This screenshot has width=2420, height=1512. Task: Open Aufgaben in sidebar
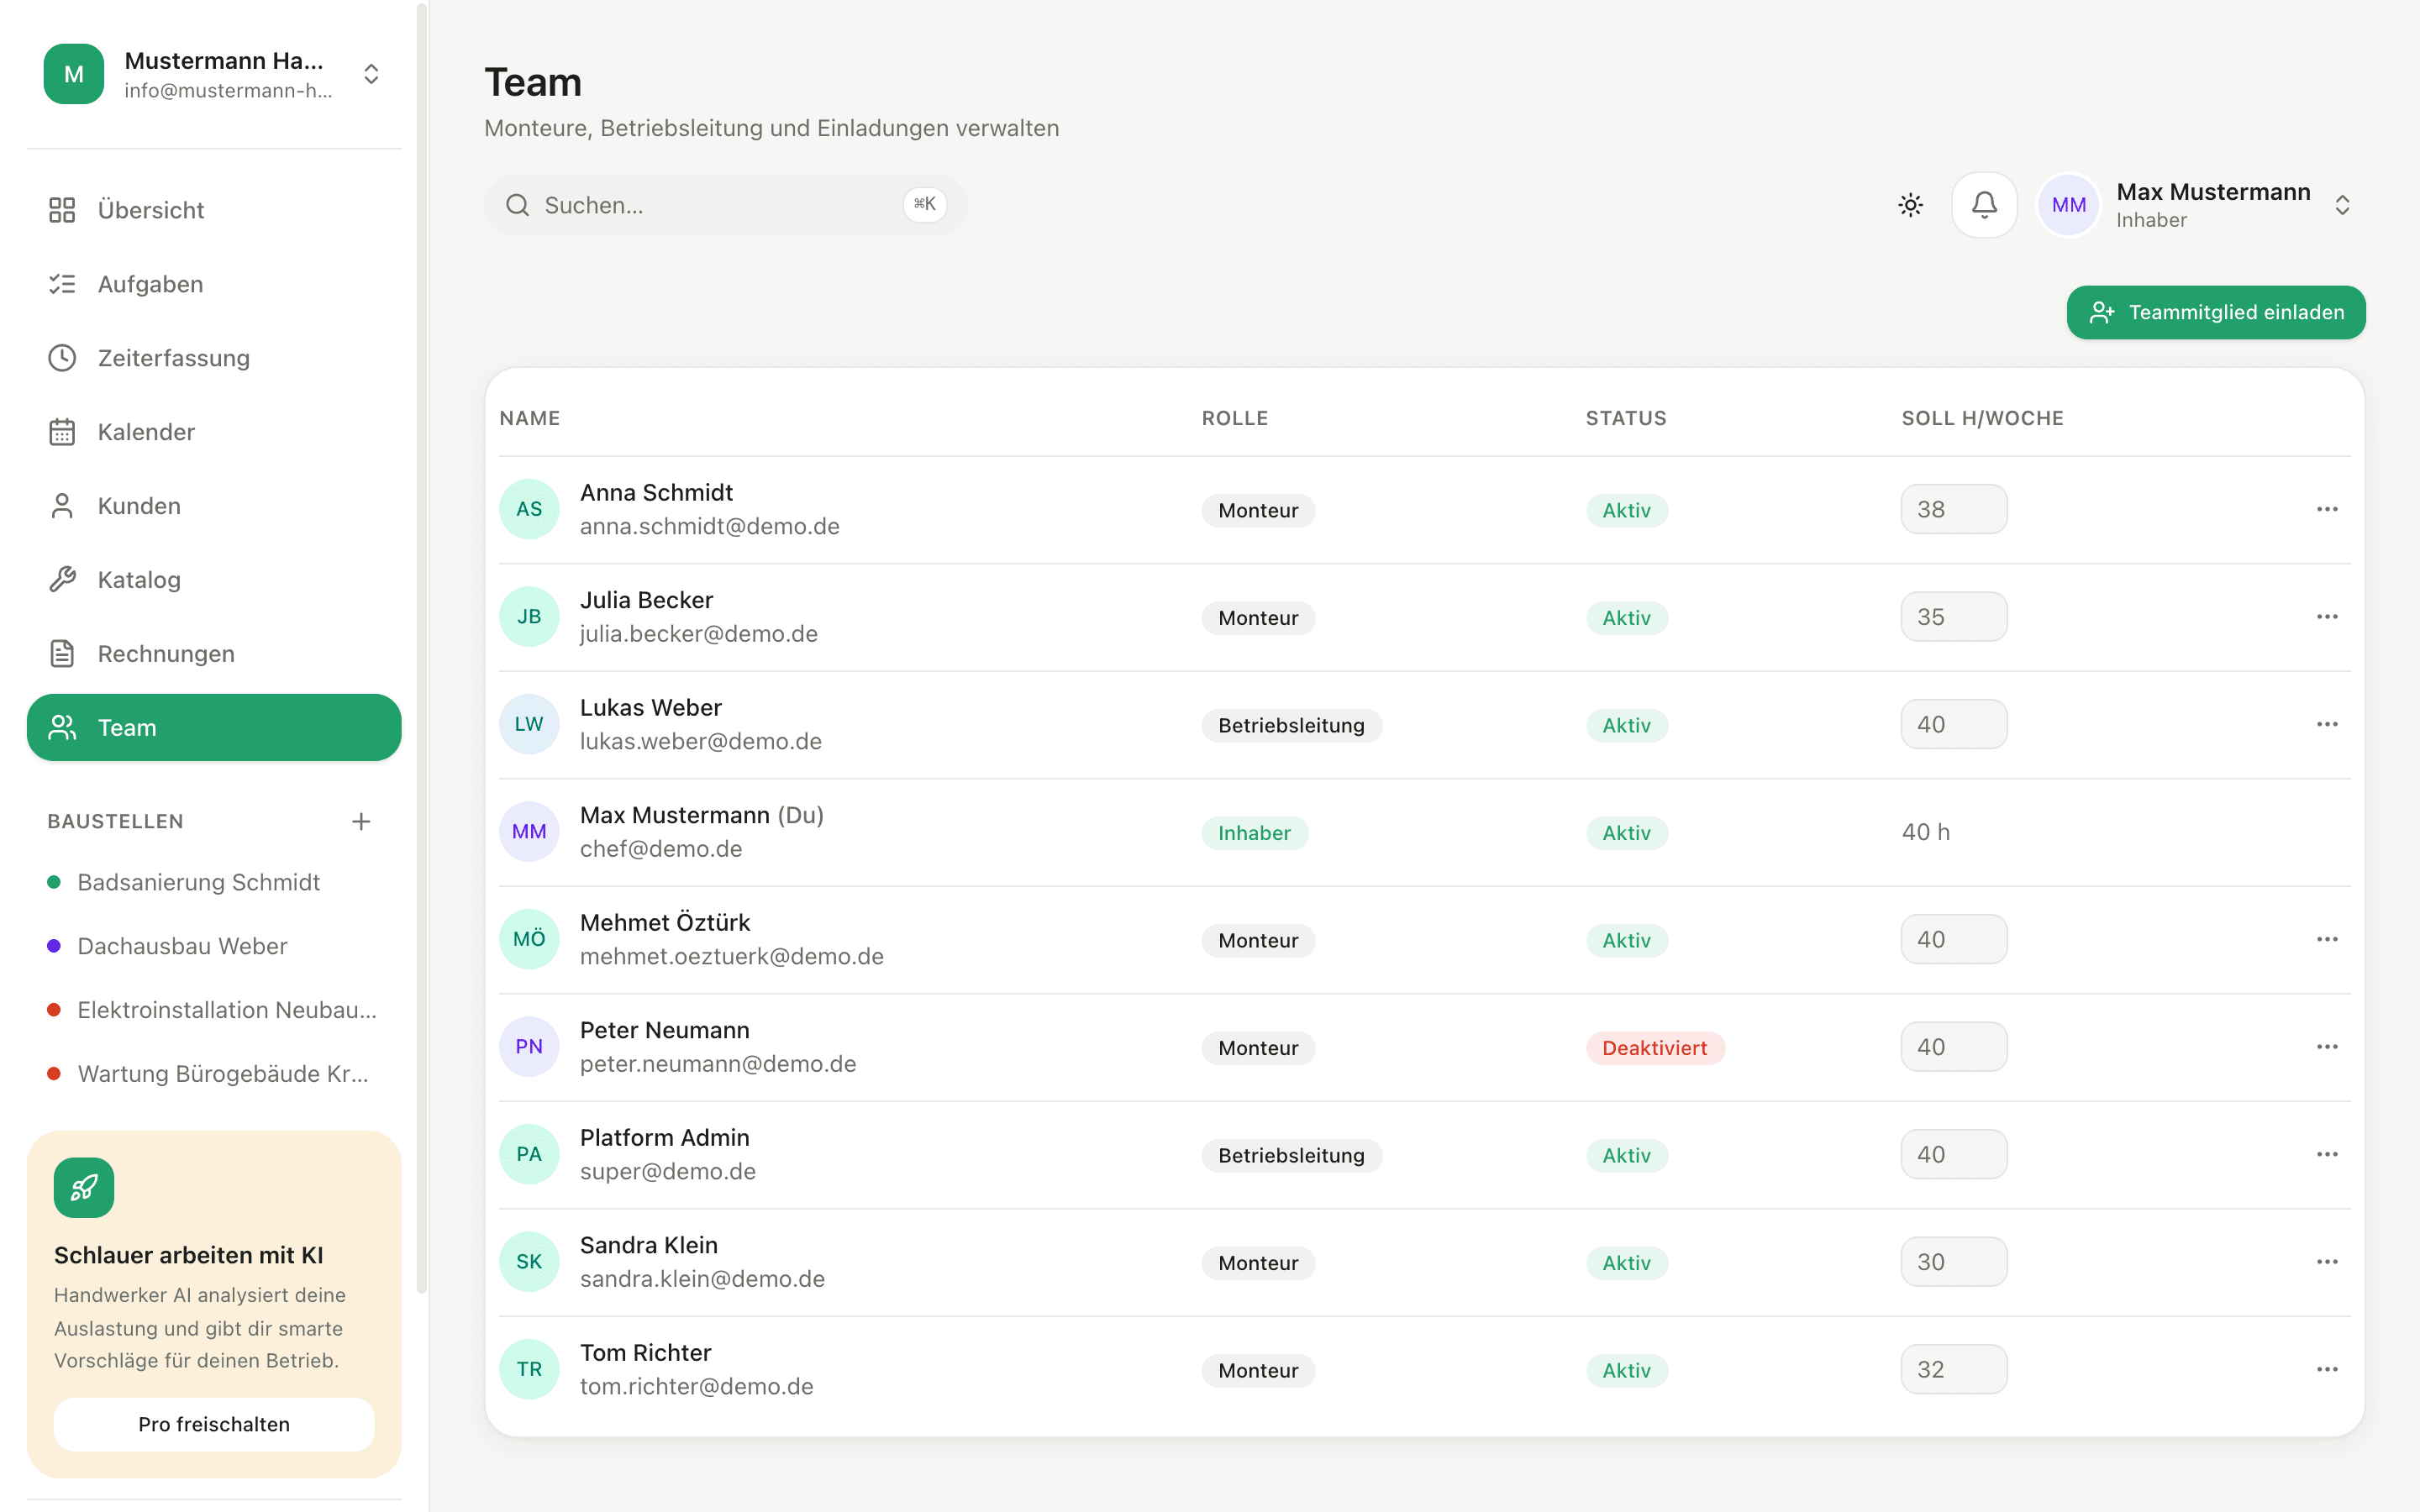pyautogui.click(x=214, y=284)
